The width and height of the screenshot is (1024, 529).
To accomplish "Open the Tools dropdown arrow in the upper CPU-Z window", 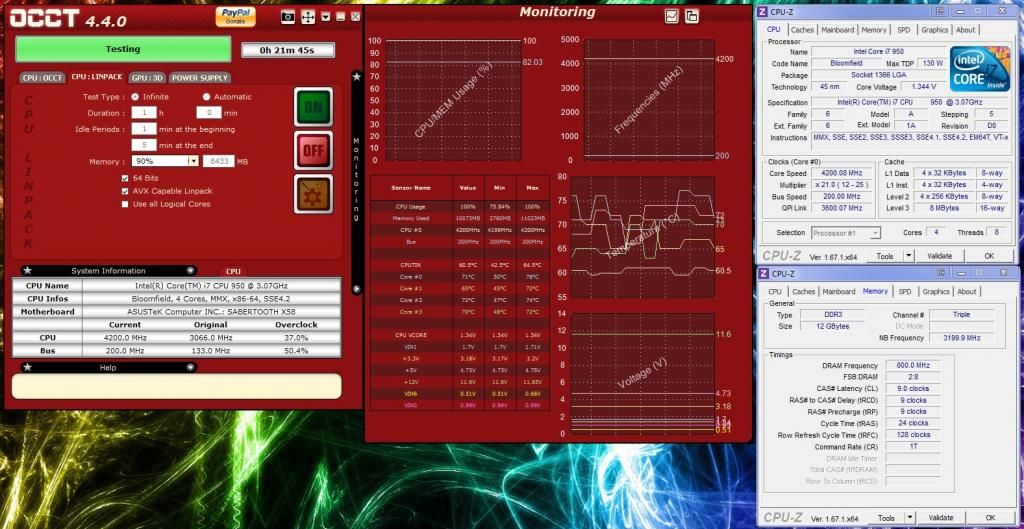I will click(908, 256).
